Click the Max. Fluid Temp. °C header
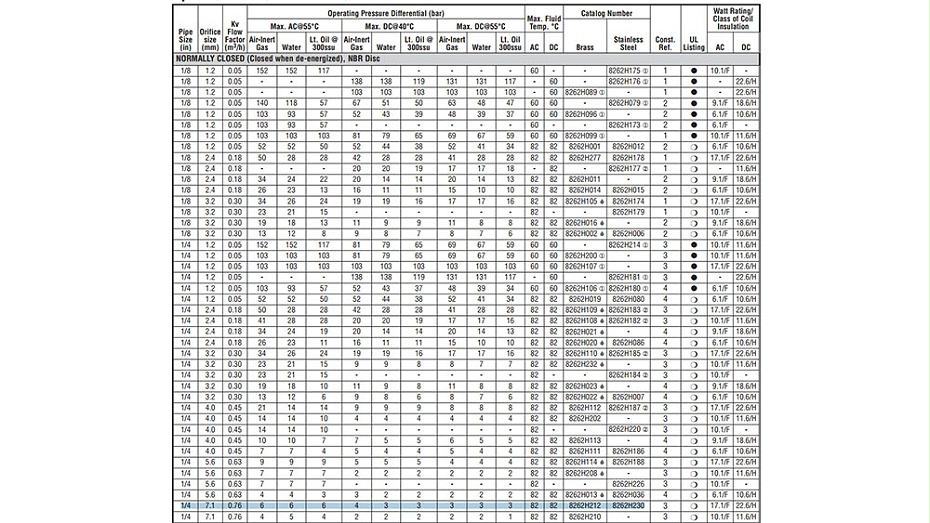930x523 pixels. click(546, 22)
